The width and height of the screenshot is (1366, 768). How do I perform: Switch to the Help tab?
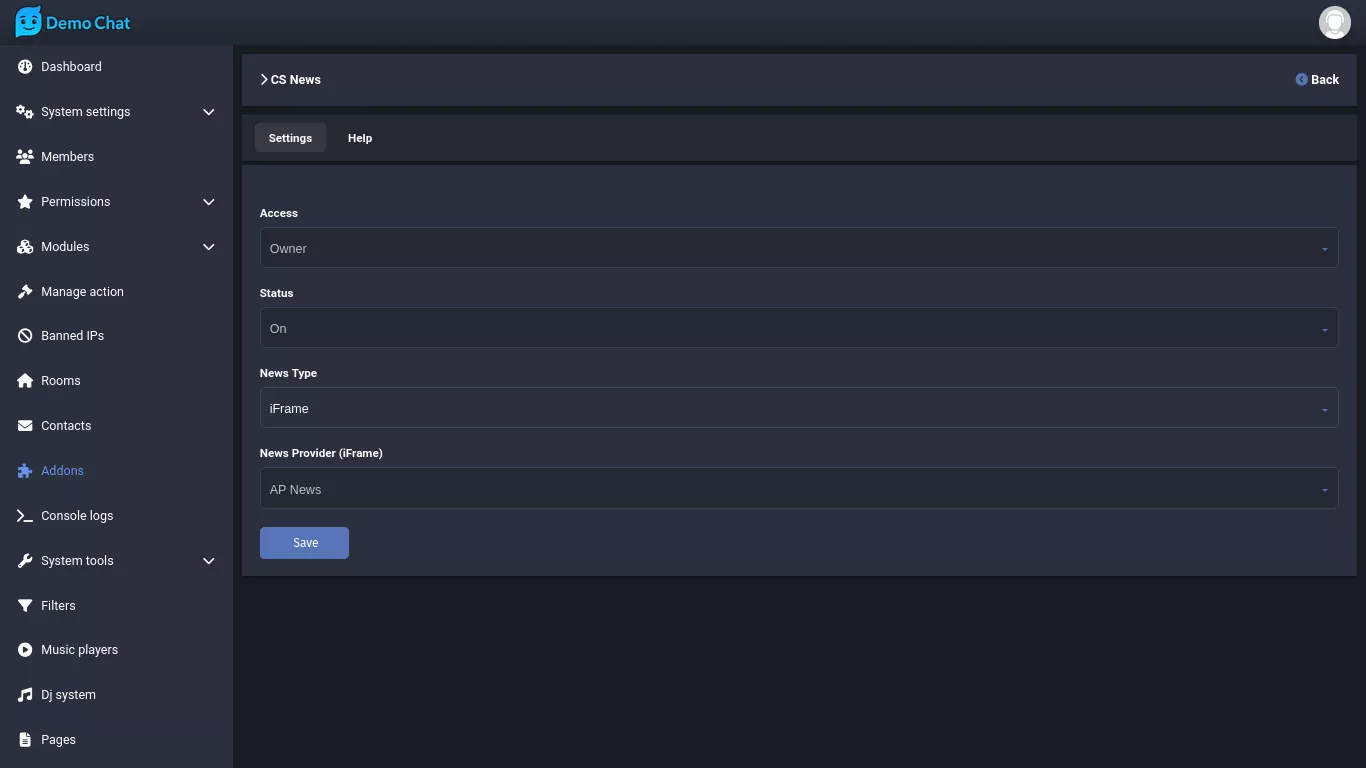point(360,138)
